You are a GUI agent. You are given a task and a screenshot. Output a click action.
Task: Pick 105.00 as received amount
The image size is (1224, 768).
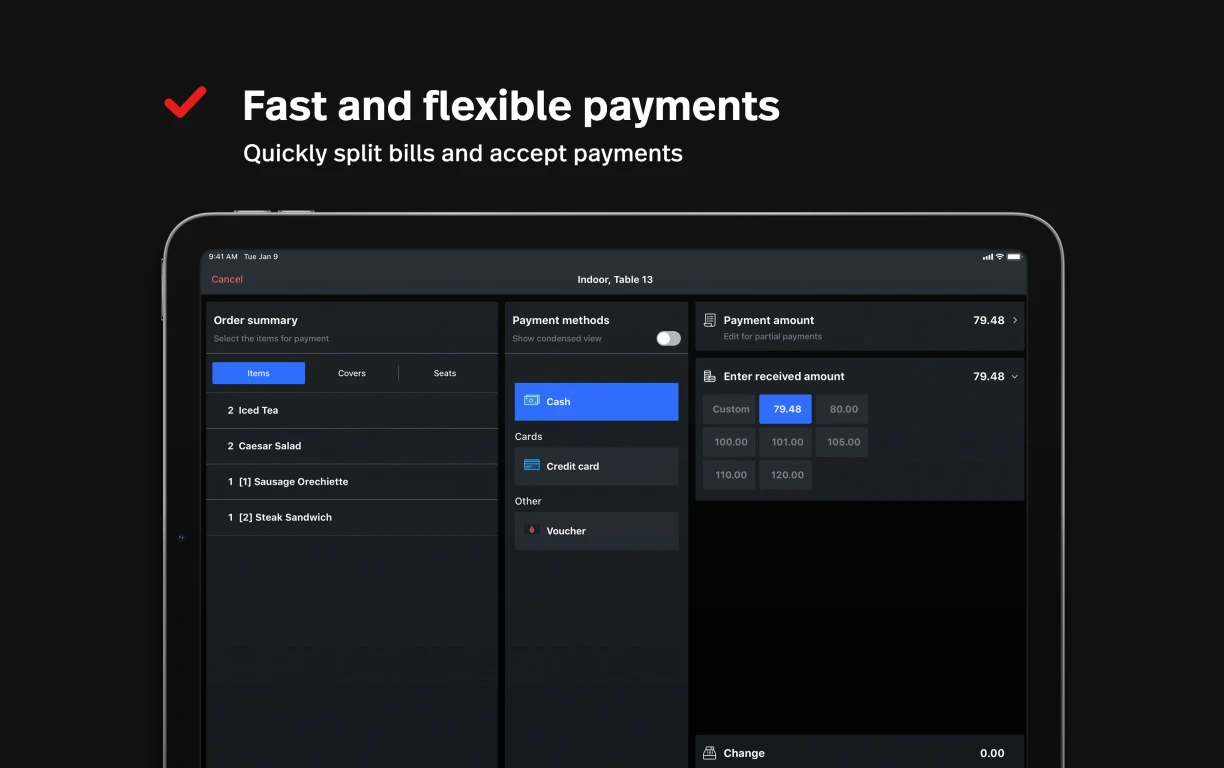(843, 442)
